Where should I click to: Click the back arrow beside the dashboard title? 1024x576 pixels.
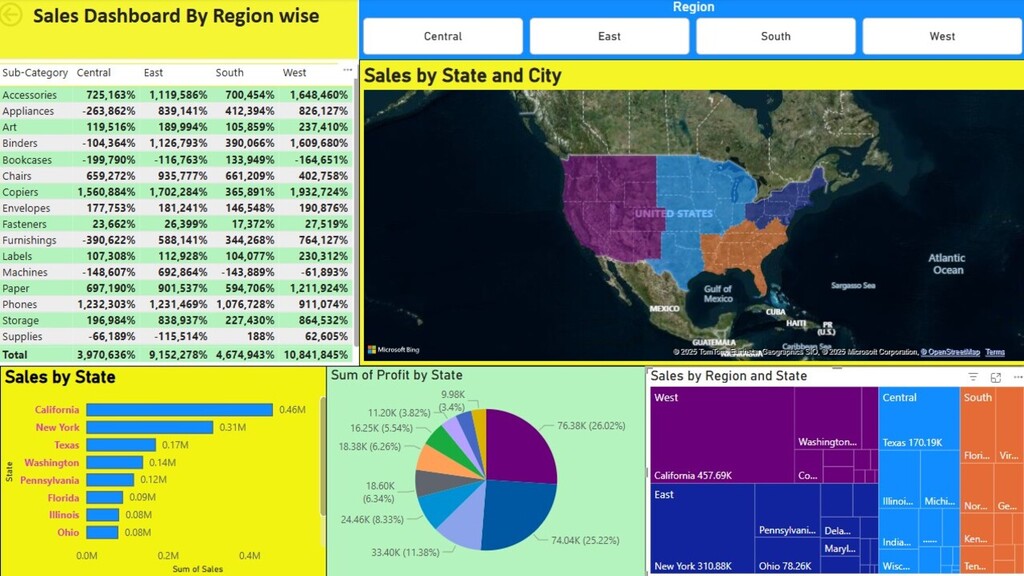[11, 15]
